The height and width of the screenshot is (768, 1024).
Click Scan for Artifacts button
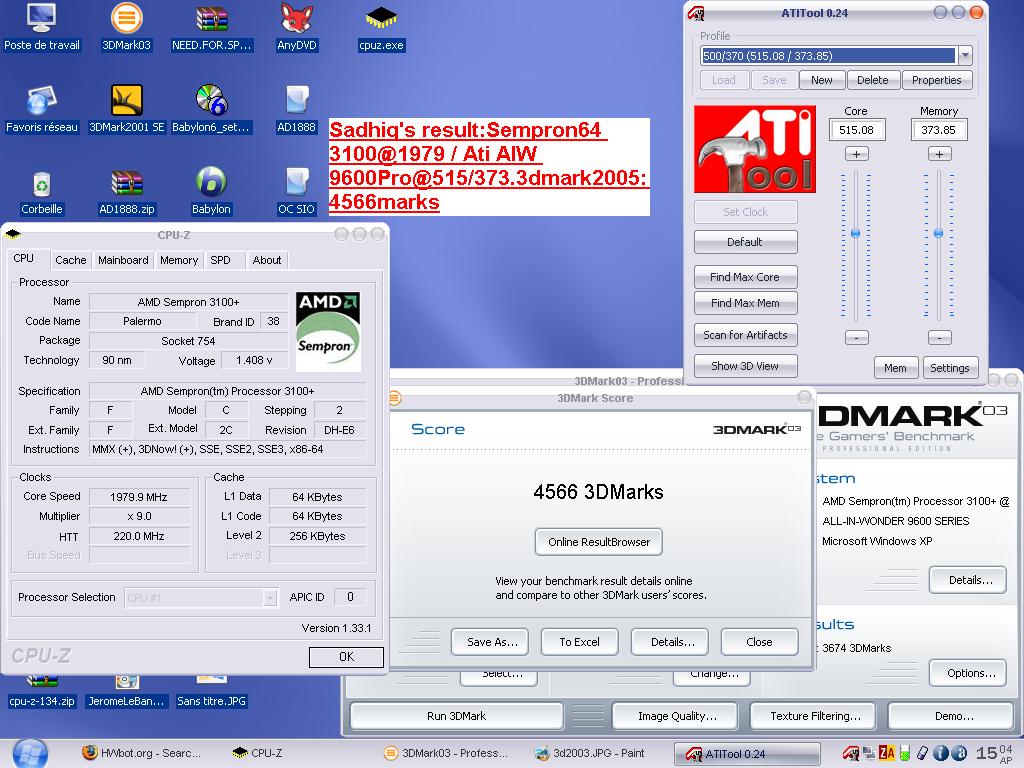pyautogui.click(x=745, y=335)
